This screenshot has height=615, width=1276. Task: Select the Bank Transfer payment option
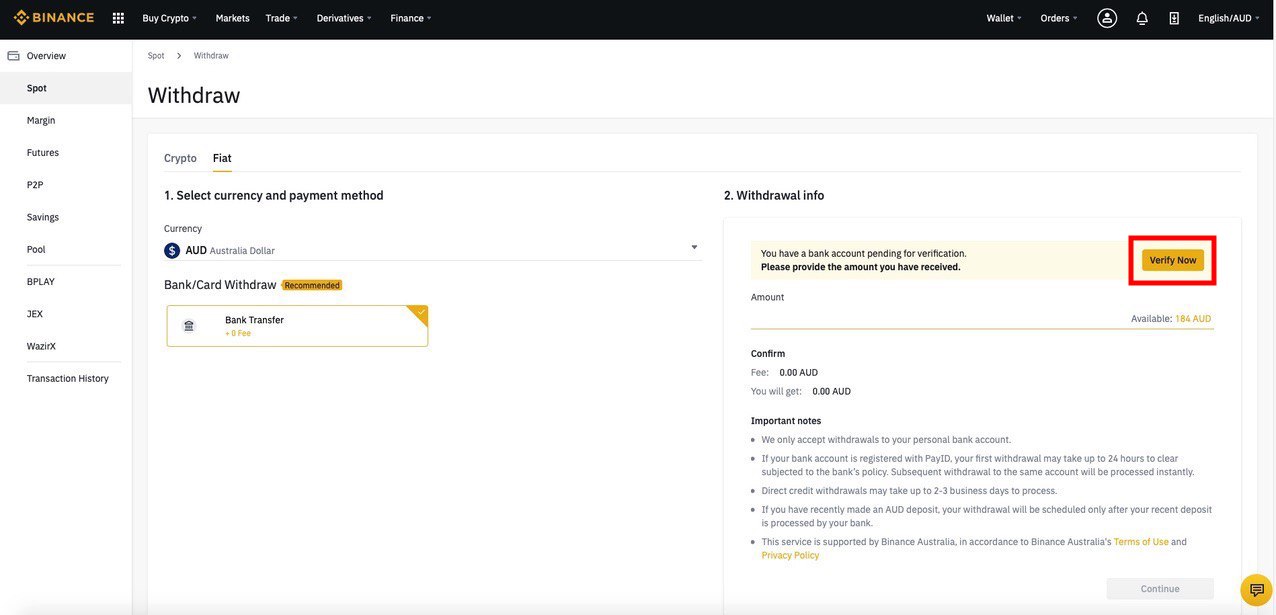(297, 326)
